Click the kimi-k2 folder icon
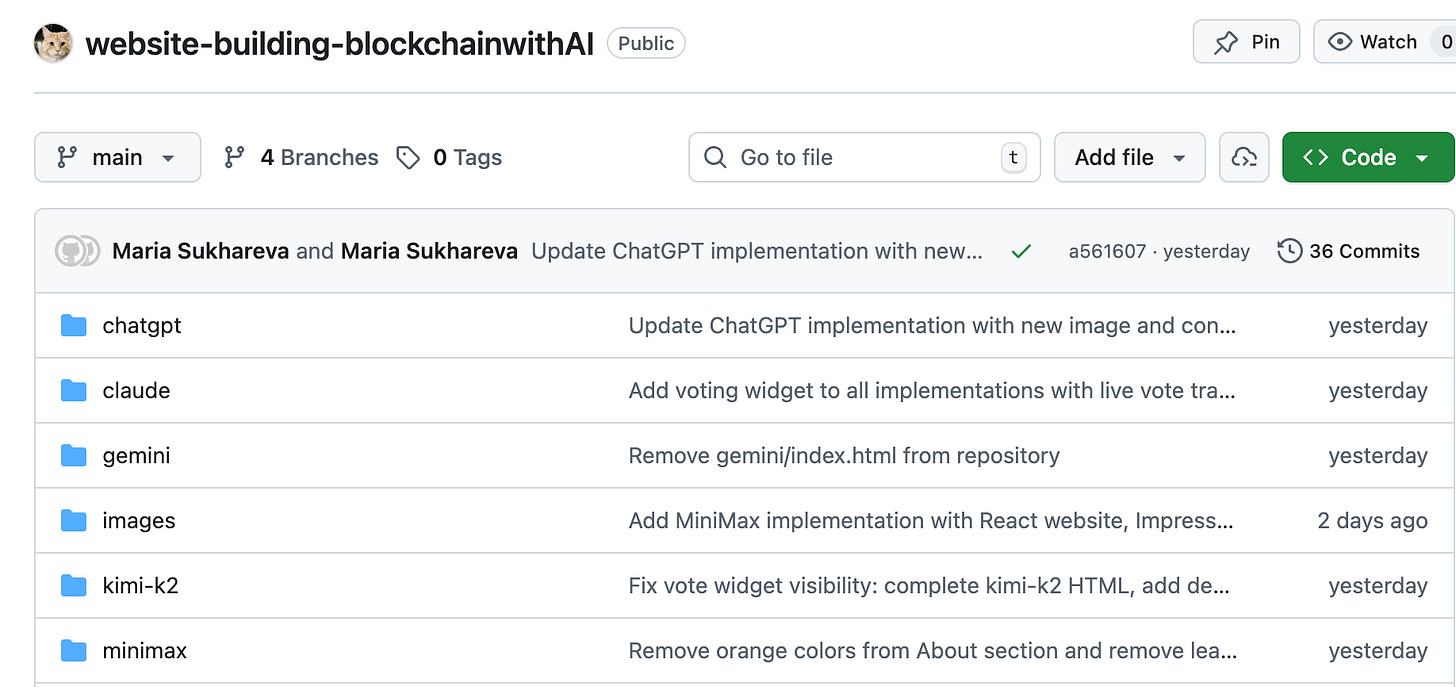 pos(74,586)
